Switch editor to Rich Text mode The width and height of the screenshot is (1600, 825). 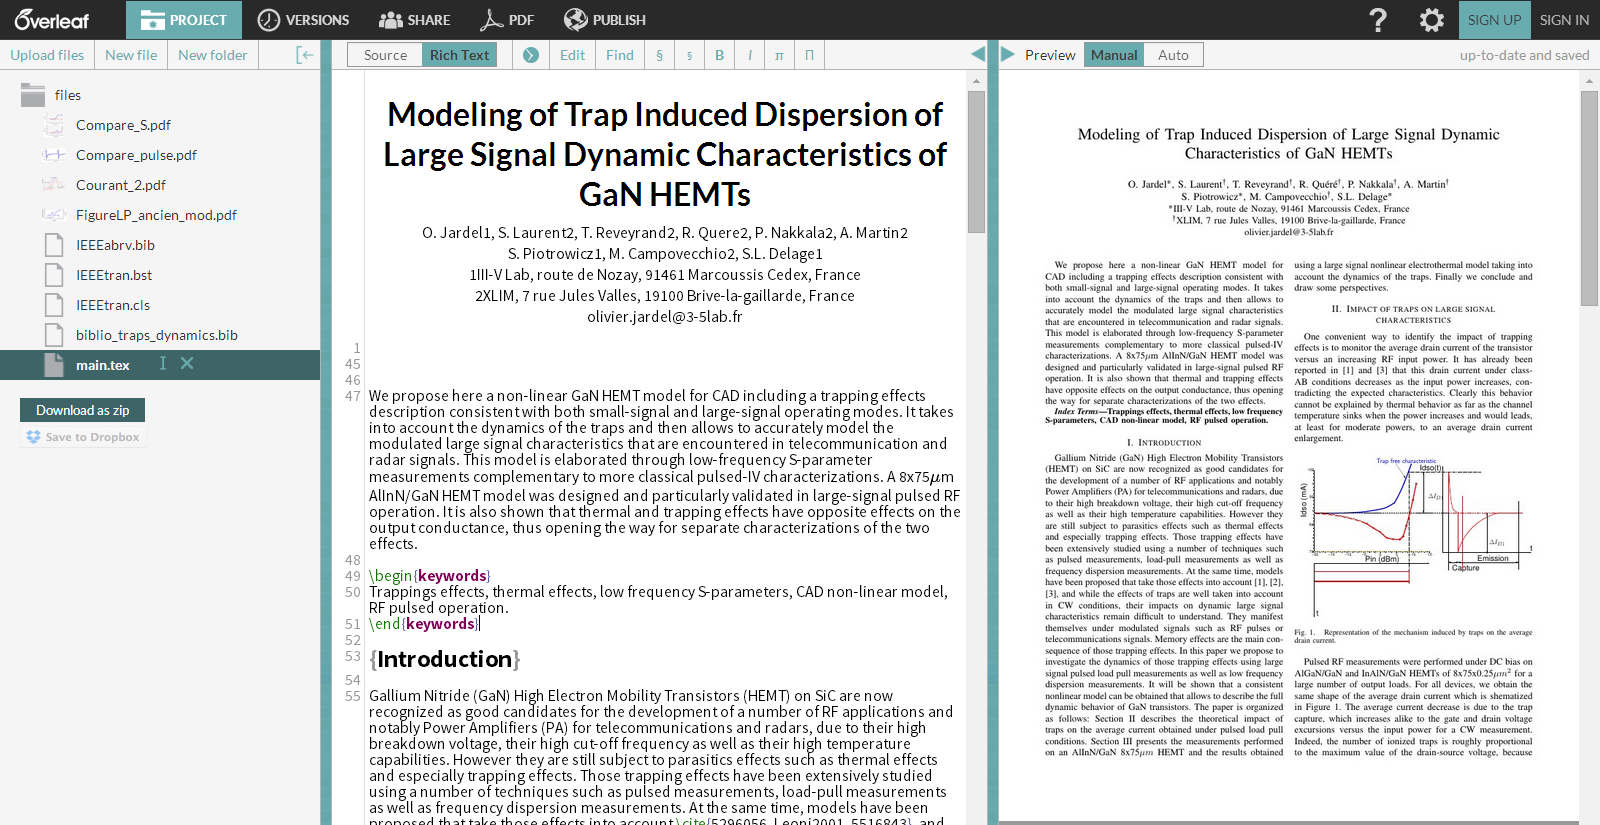pos(459,55)
